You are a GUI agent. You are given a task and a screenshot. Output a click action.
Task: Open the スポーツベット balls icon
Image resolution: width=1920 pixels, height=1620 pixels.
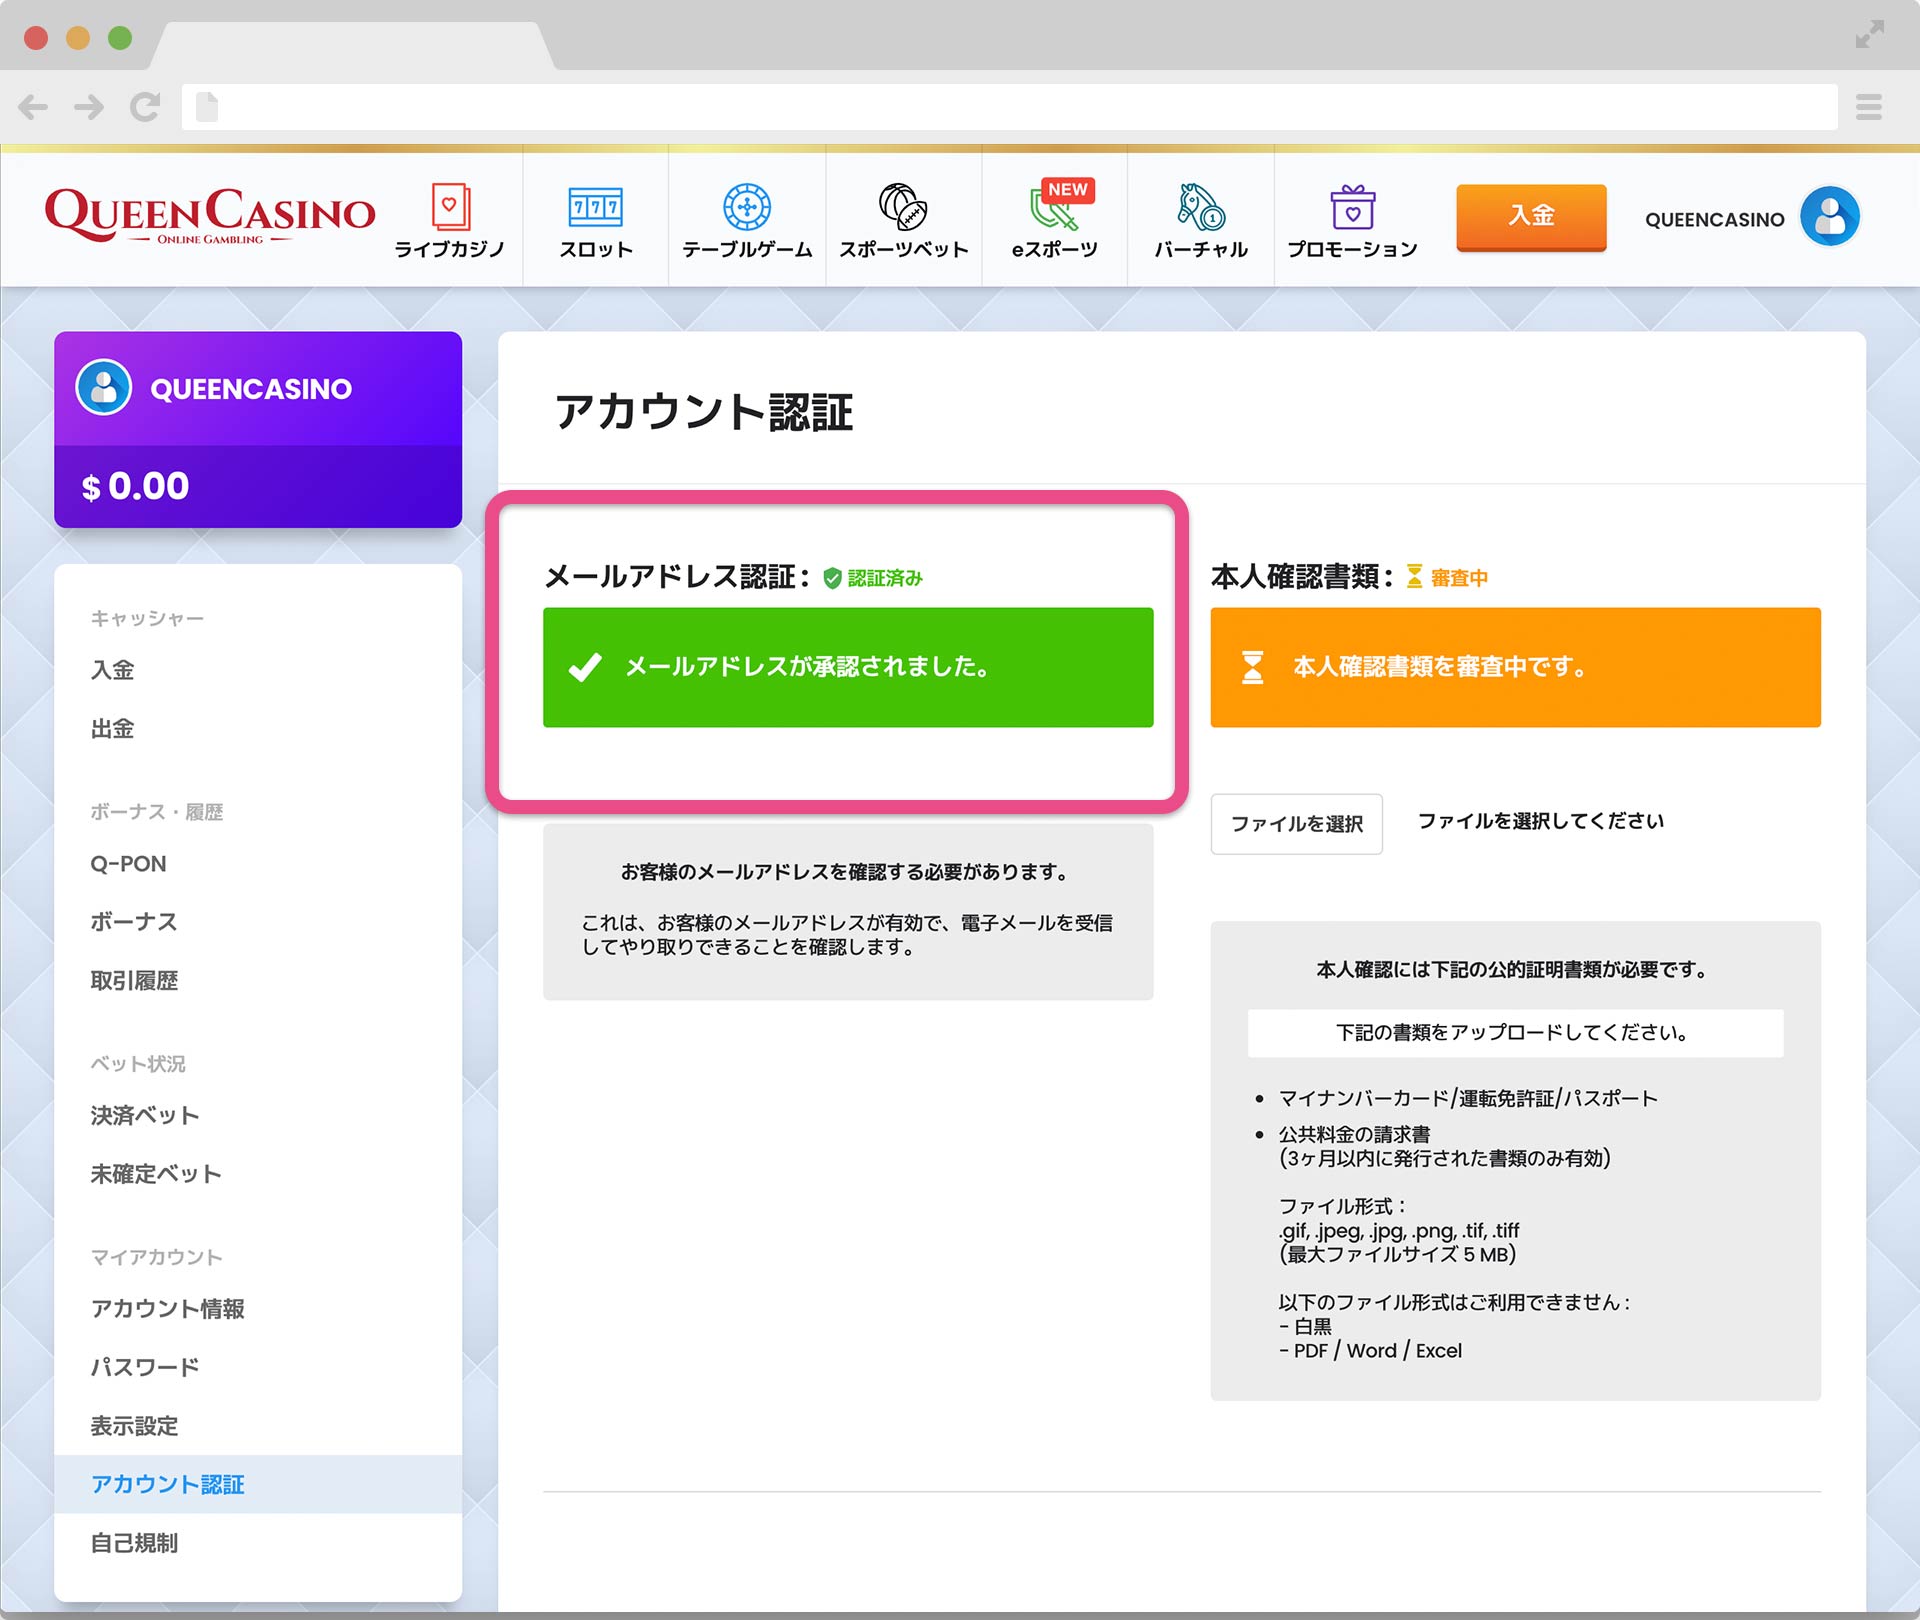point(903,207)
